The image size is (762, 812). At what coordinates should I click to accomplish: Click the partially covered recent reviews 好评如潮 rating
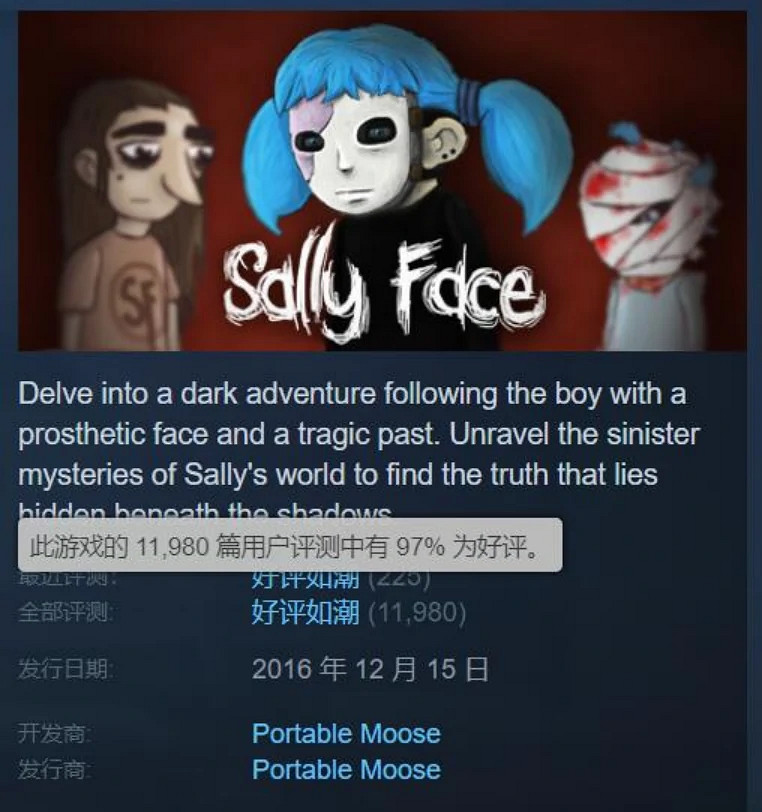coord(305,581)
